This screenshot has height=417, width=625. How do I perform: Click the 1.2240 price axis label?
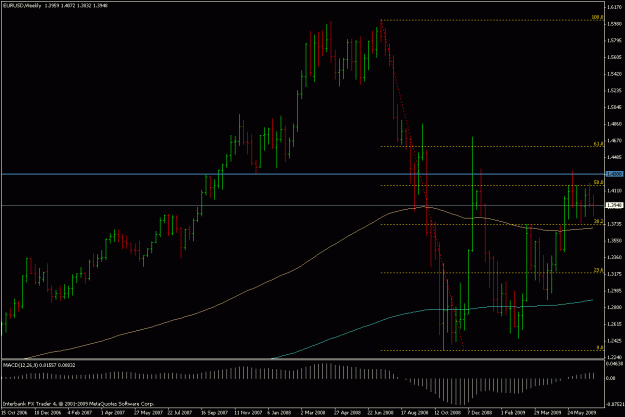[614, 357]
